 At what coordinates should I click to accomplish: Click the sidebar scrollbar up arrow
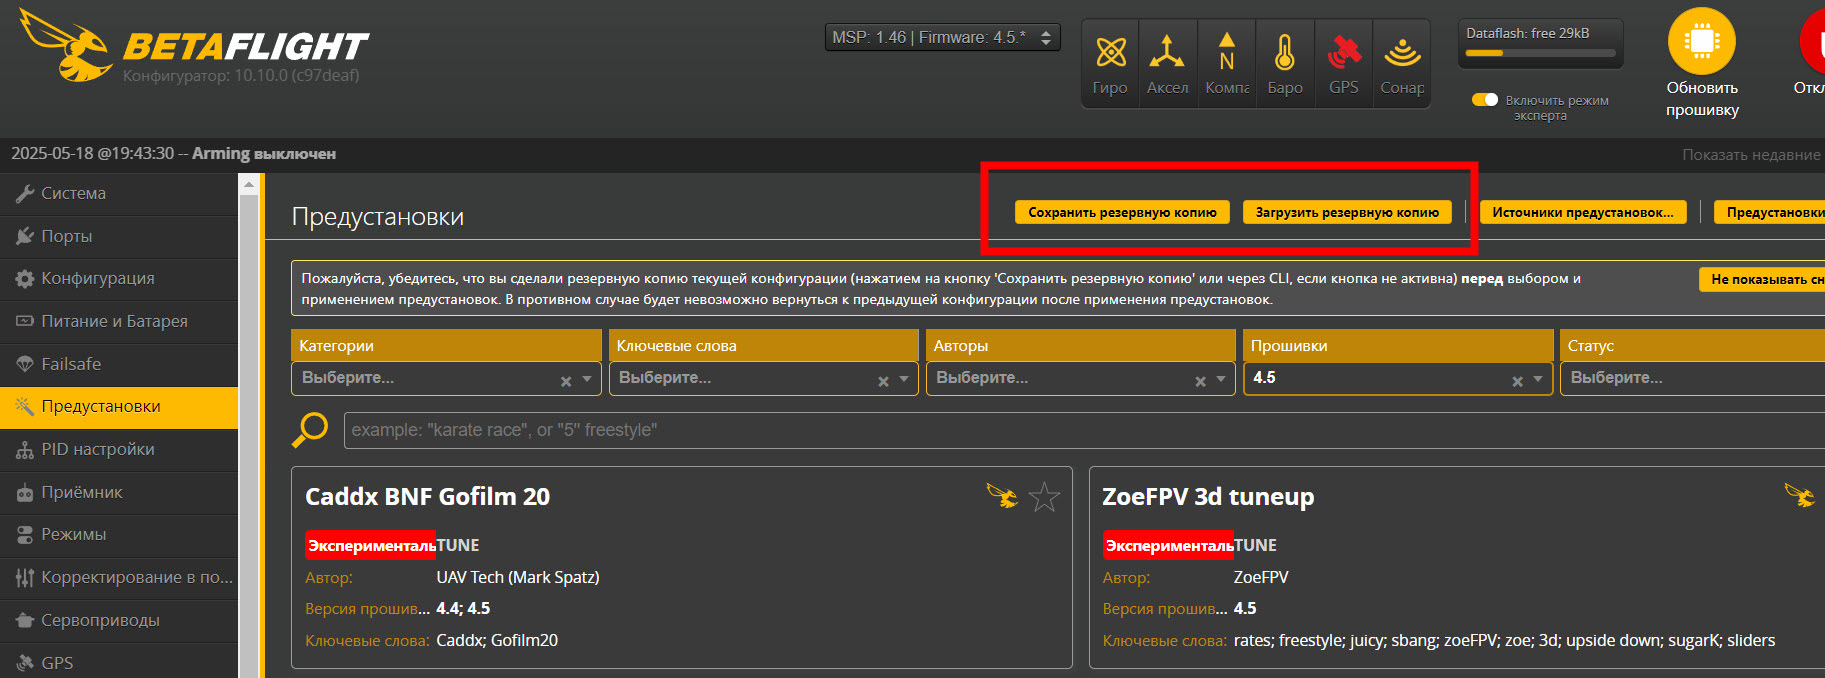[249, 185]
